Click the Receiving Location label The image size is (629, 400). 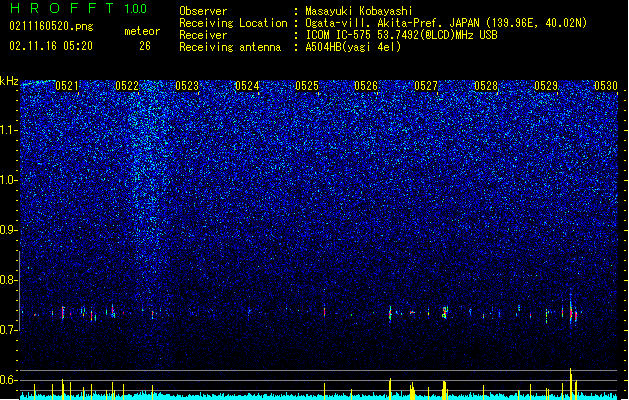tap(233, 23)
